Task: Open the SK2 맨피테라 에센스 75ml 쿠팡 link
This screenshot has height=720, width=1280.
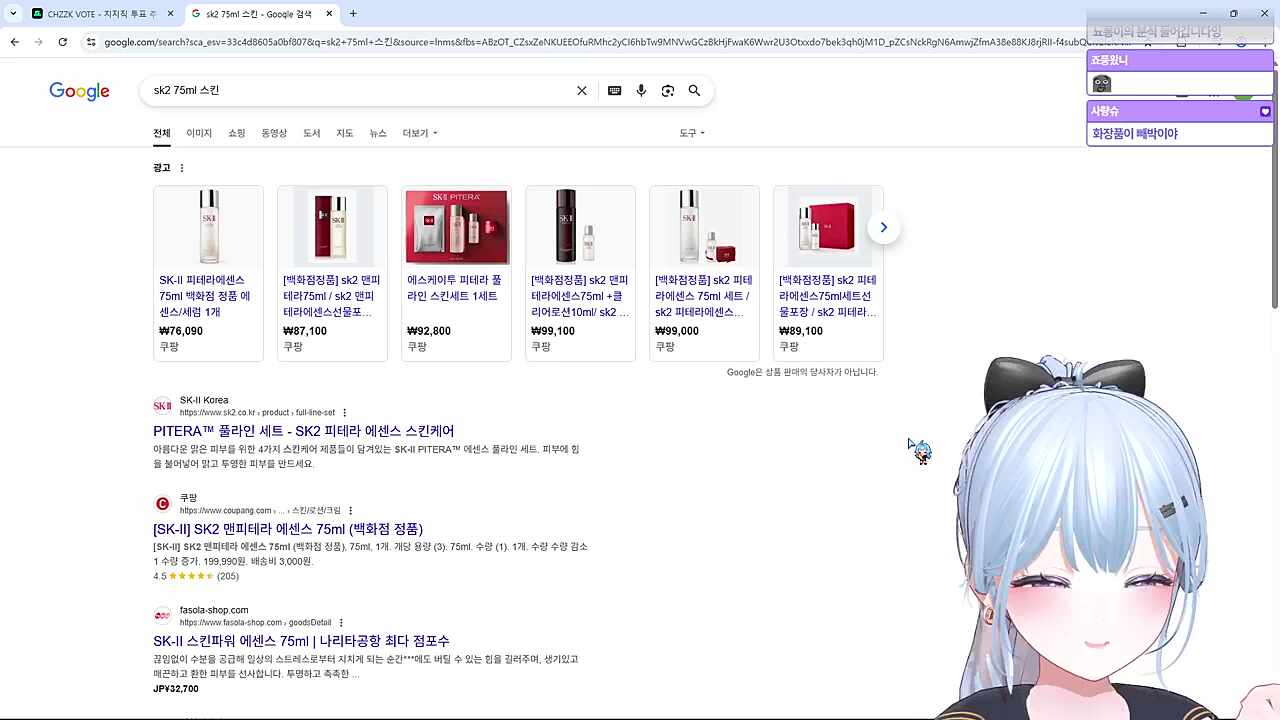Action: [x=288, y=529]
